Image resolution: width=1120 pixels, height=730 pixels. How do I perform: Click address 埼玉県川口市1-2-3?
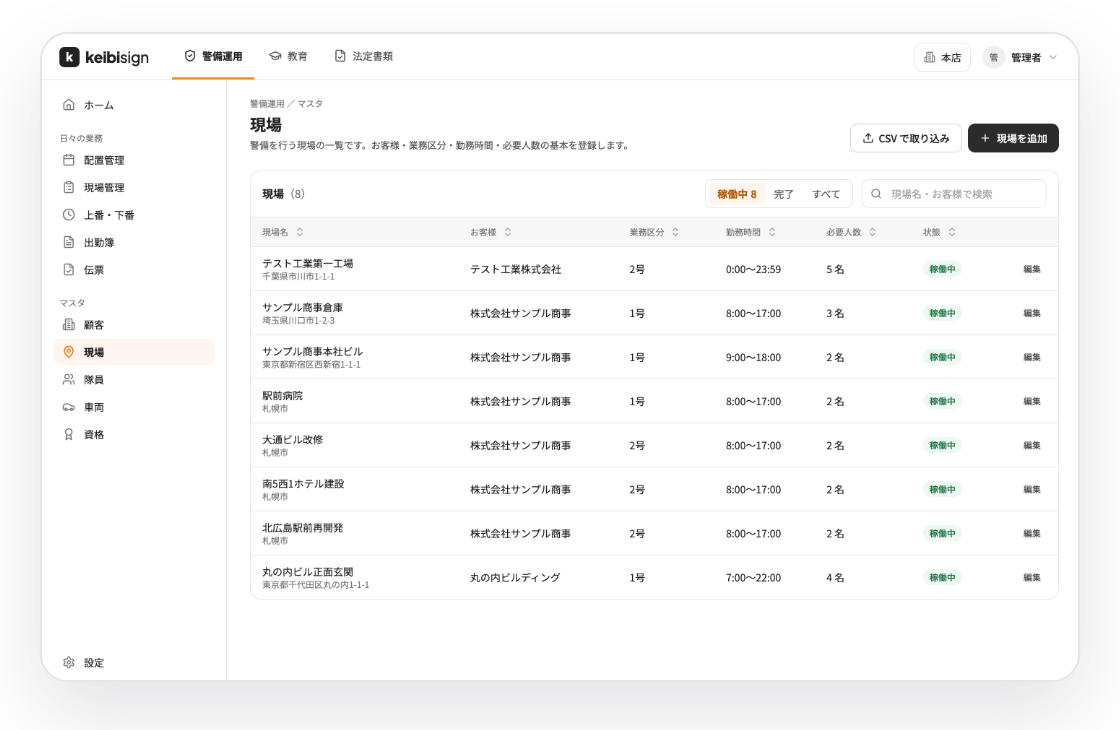tap(299, 321)
